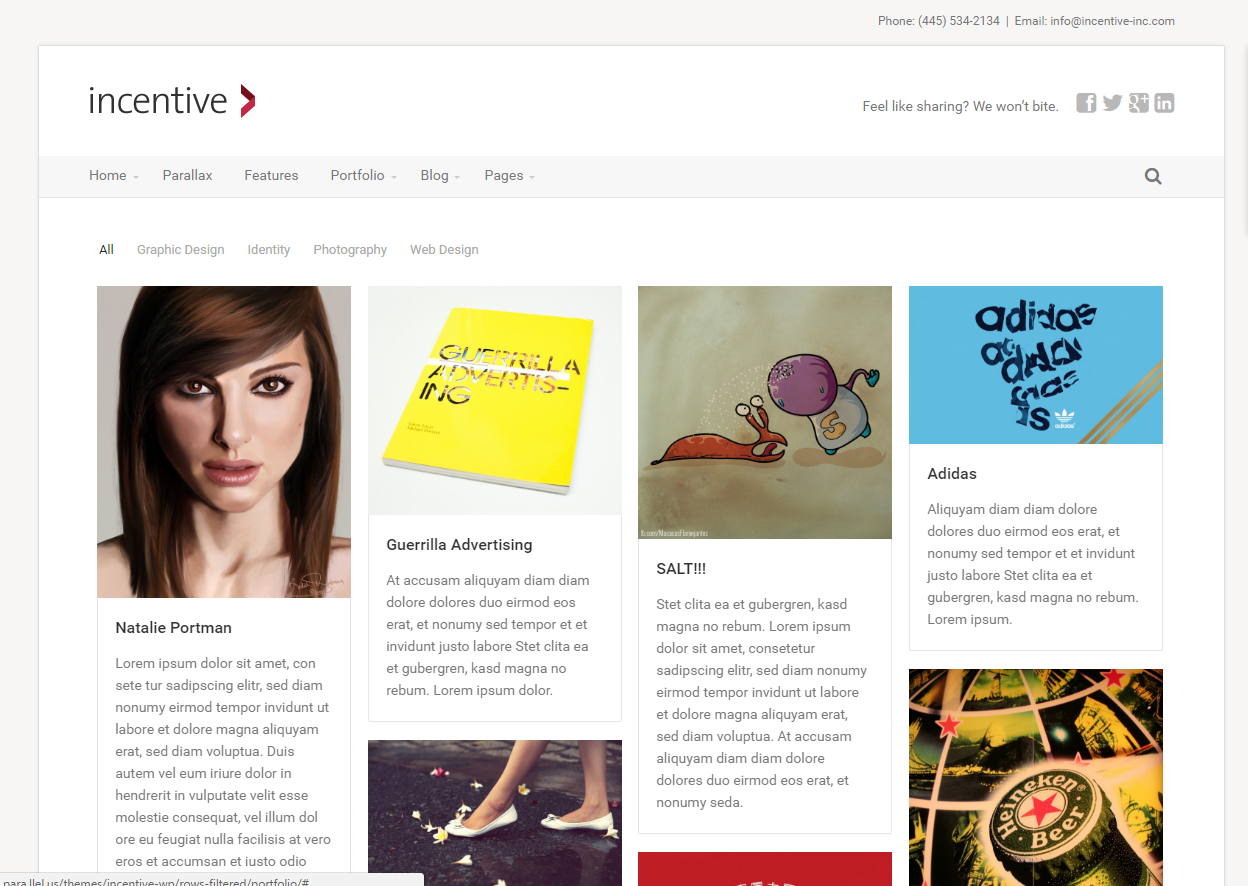Open the Google Plus social icon
This screenshot has height=886, width=1248.
[1138, 103]
